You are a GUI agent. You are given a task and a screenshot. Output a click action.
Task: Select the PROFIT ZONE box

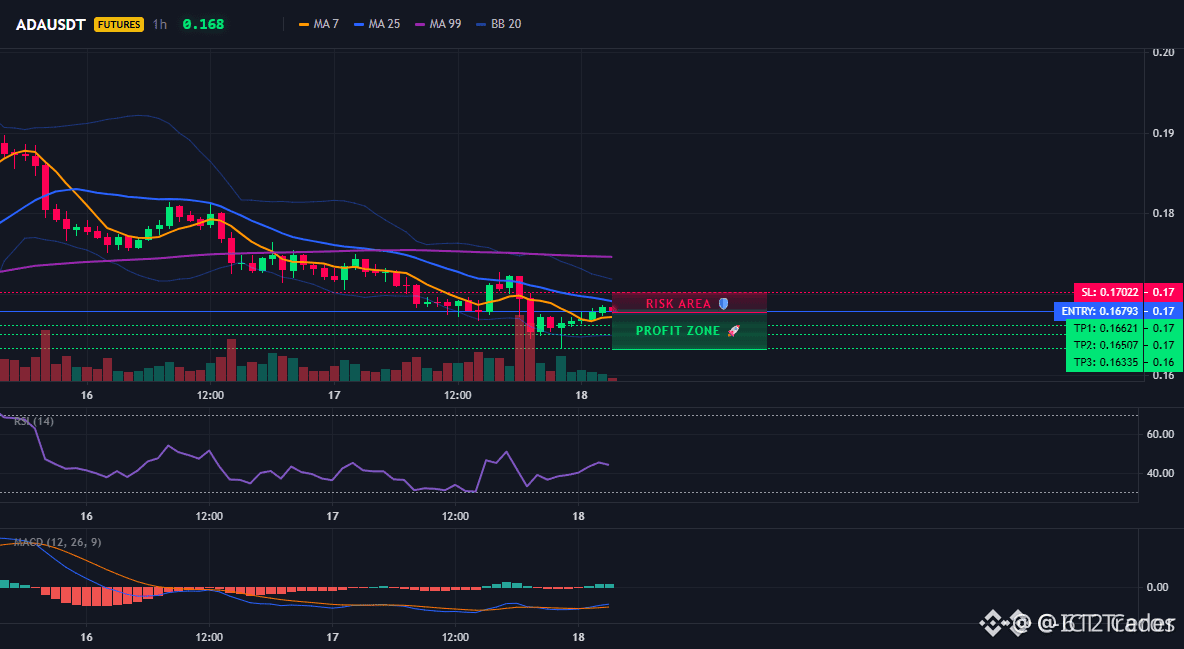(x=689, y=331)
